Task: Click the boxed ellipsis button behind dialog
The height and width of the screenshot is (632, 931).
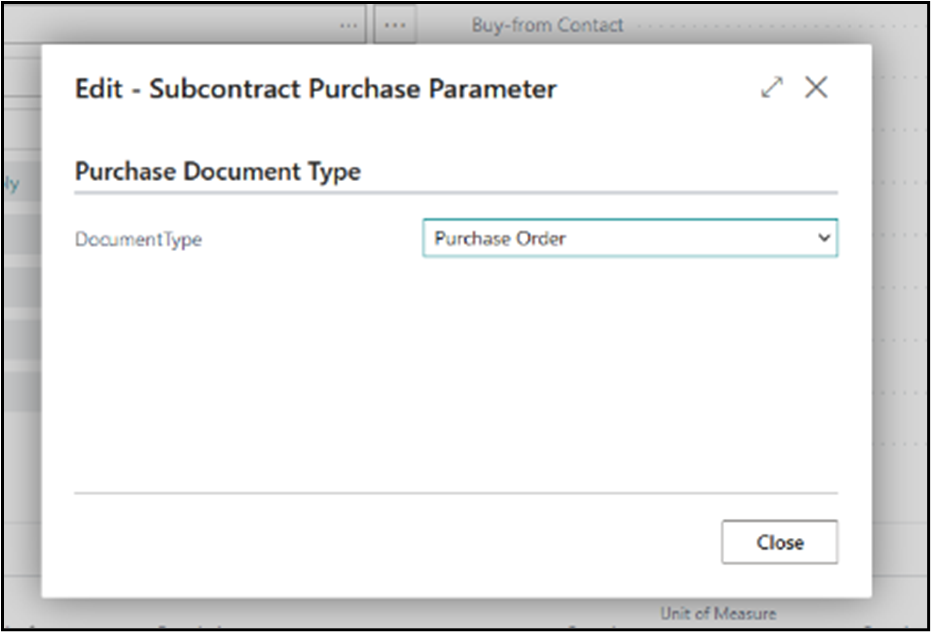Action: click(395, 25)
